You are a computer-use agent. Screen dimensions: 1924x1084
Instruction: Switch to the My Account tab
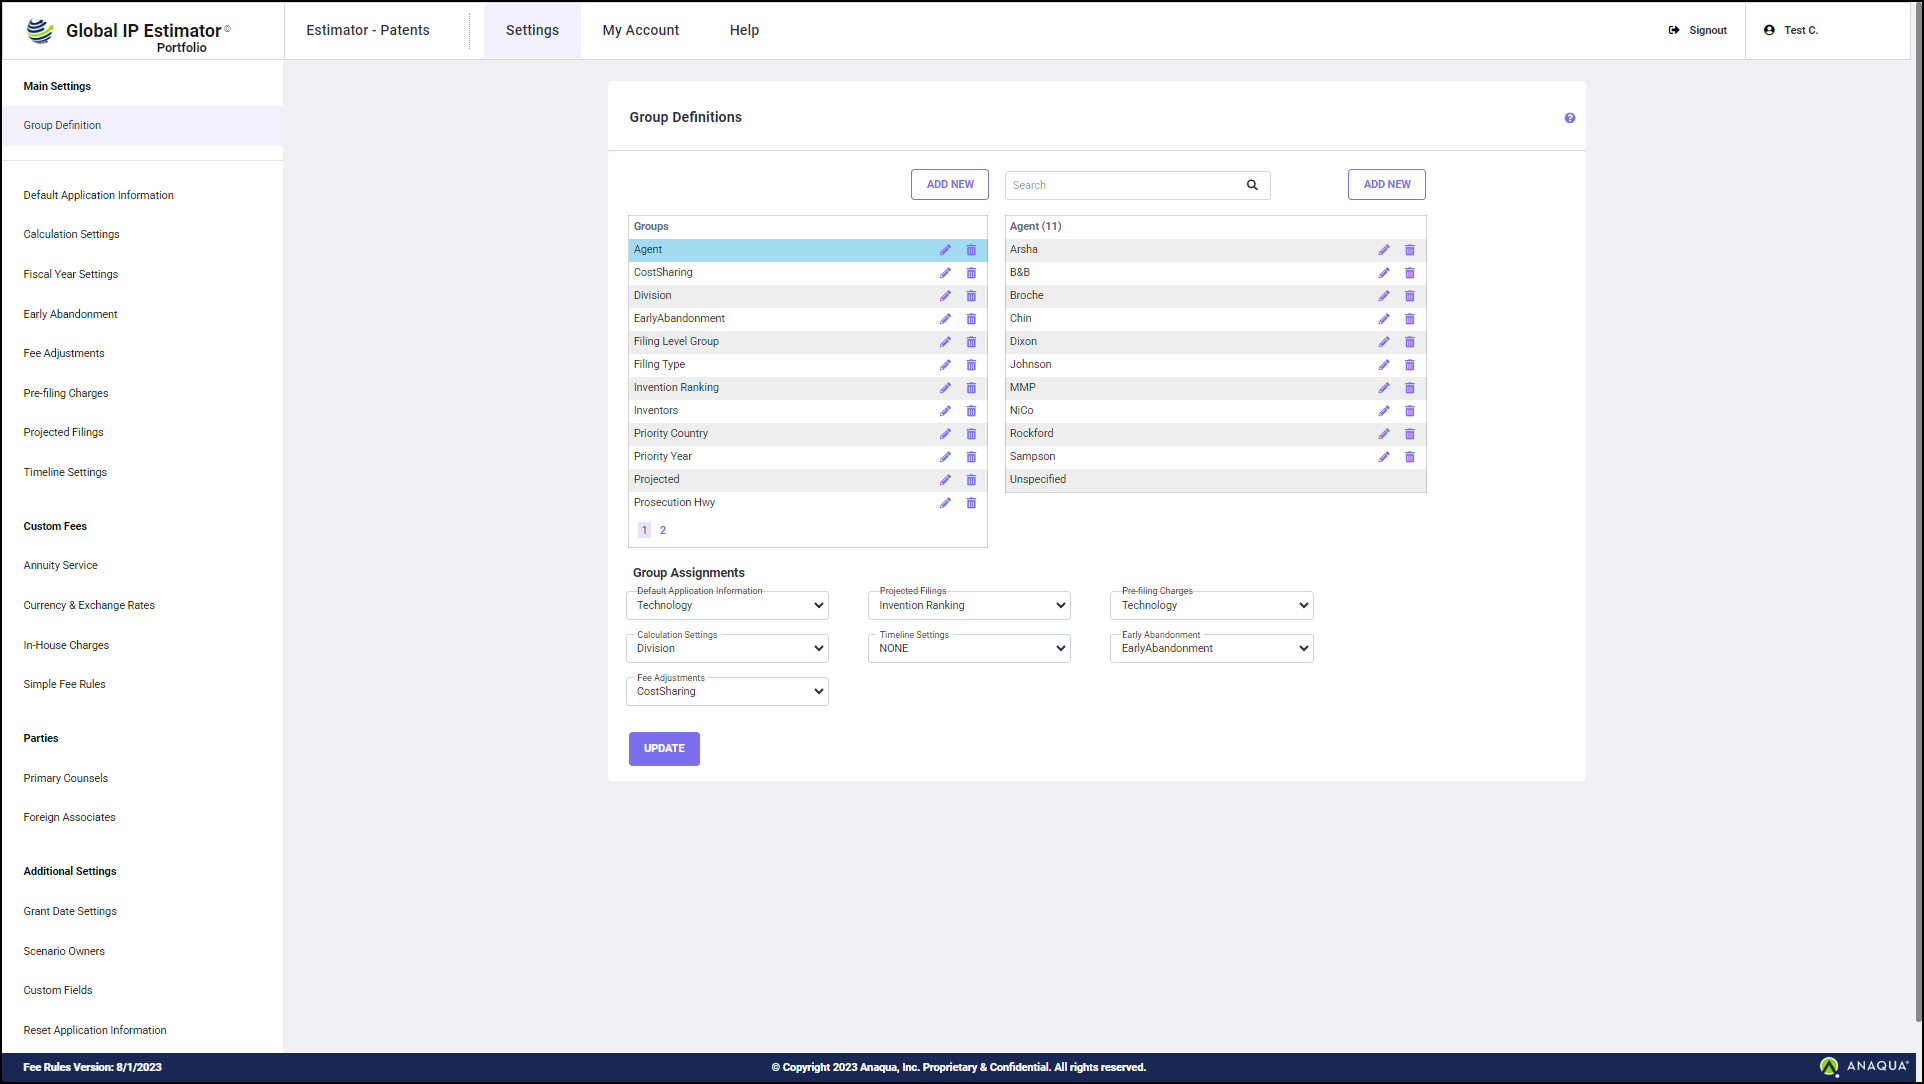640,30
